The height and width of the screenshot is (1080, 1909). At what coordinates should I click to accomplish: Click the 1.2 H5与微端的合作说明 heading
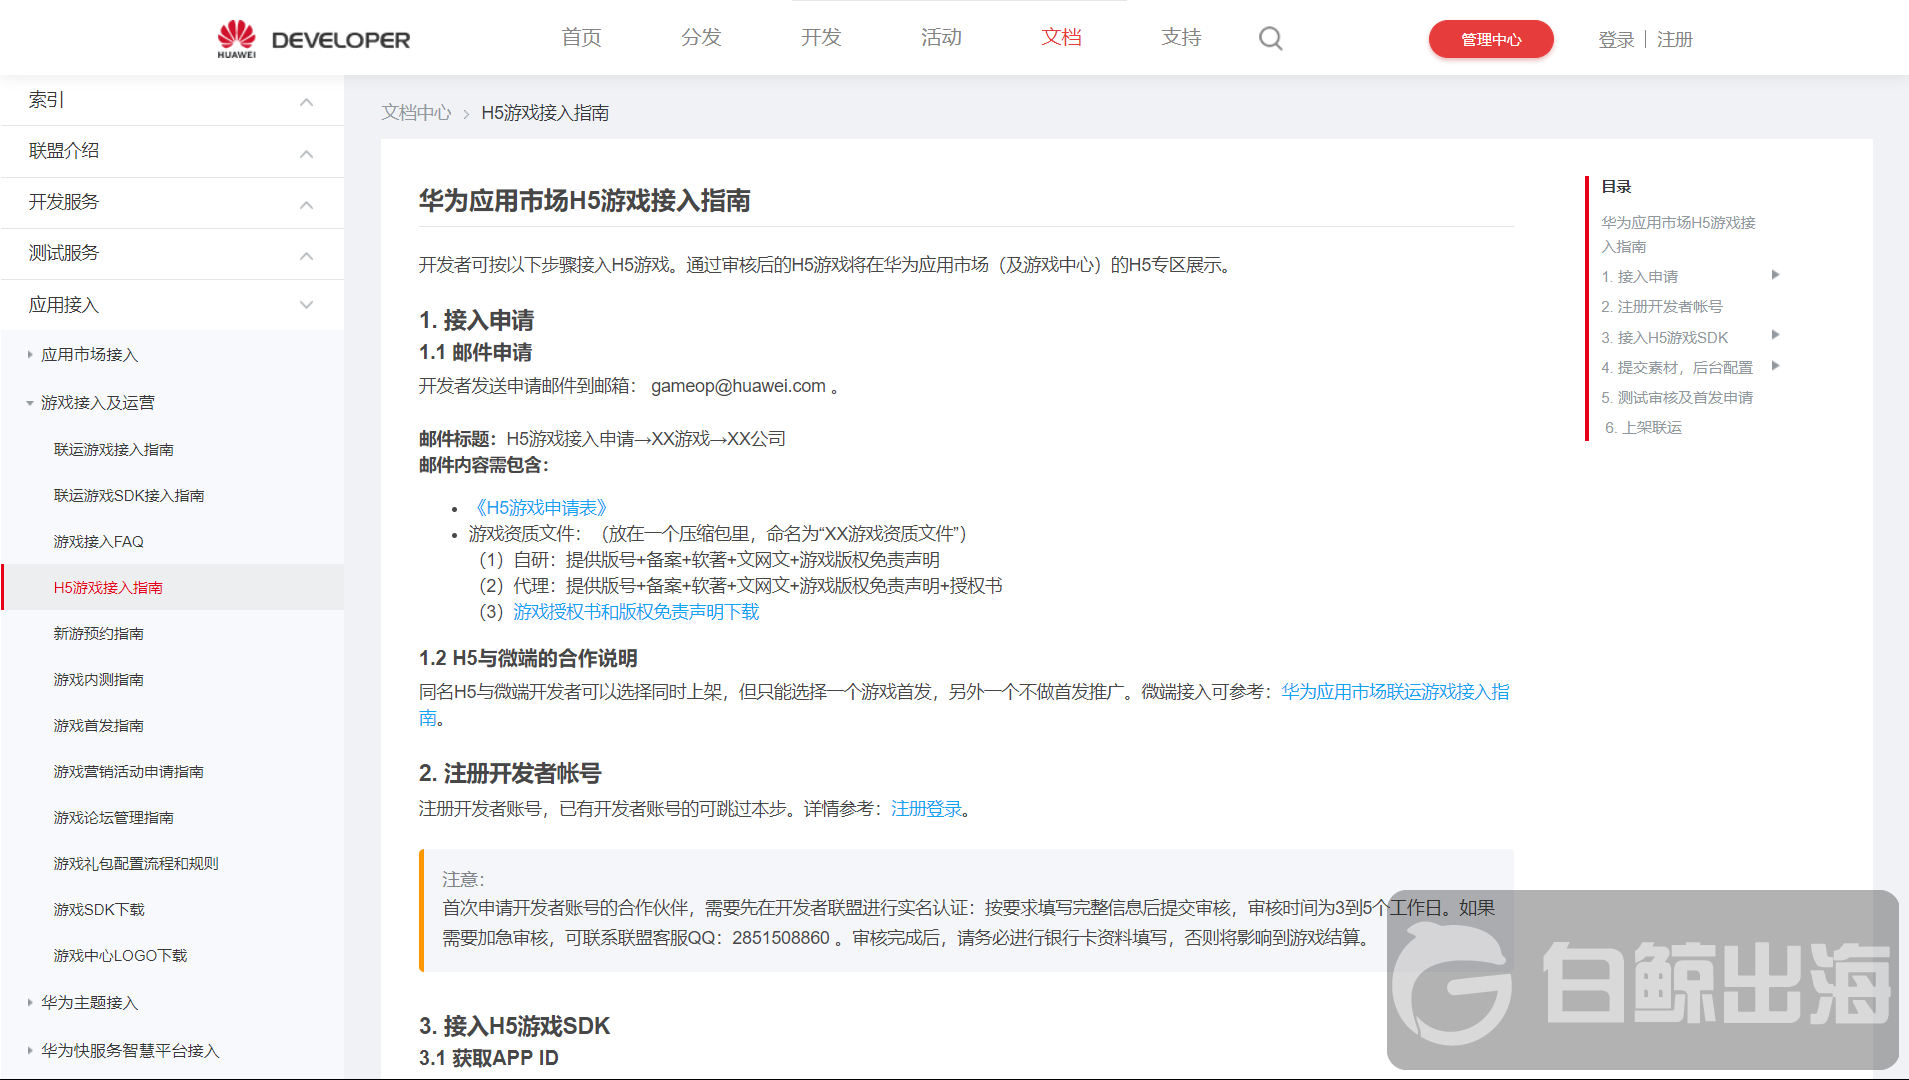528,659
